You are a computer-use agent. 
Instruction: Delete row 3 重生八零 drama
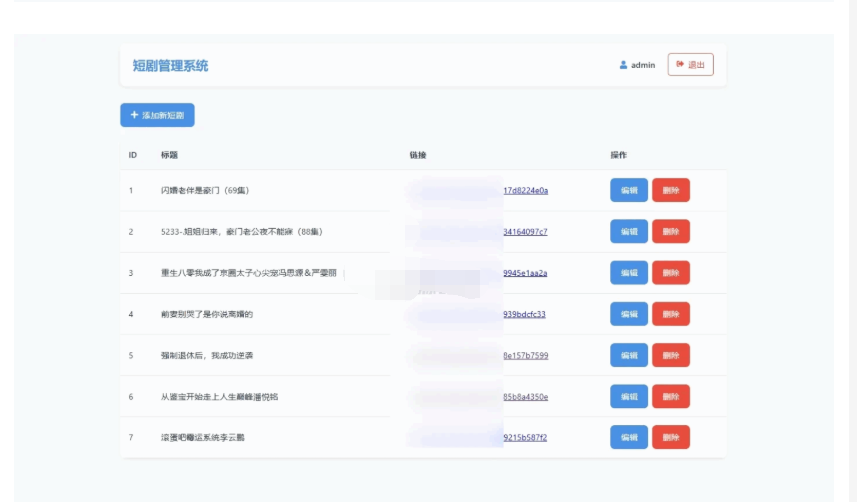(671, 272)
